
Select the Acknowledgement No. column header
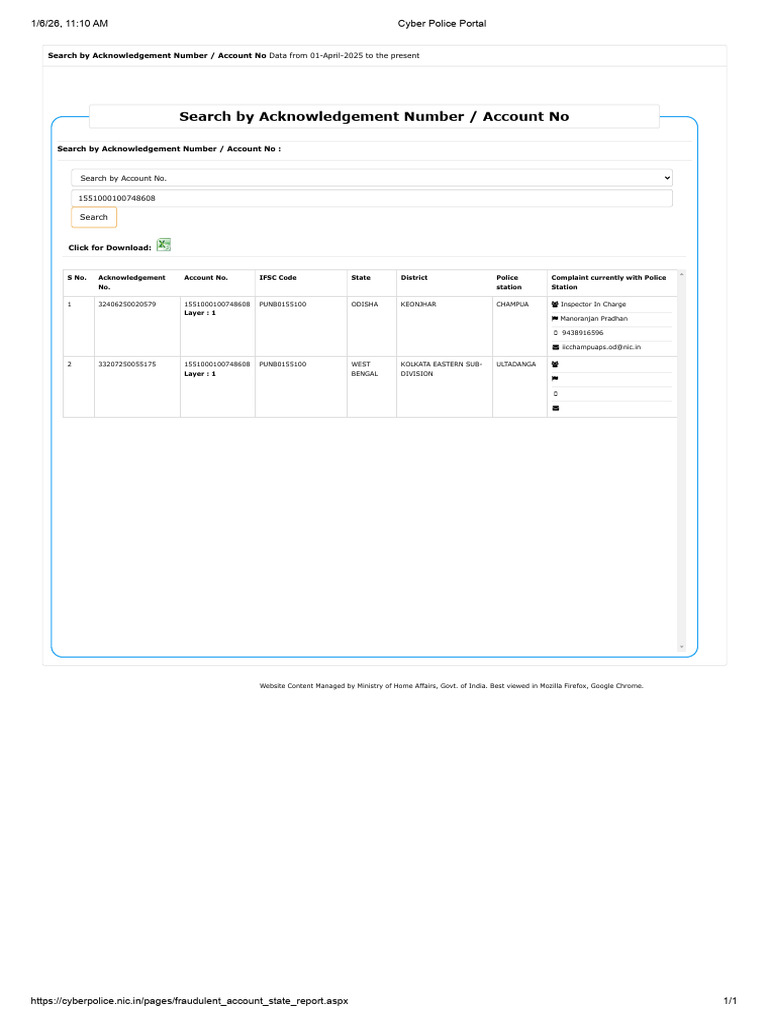132,282
